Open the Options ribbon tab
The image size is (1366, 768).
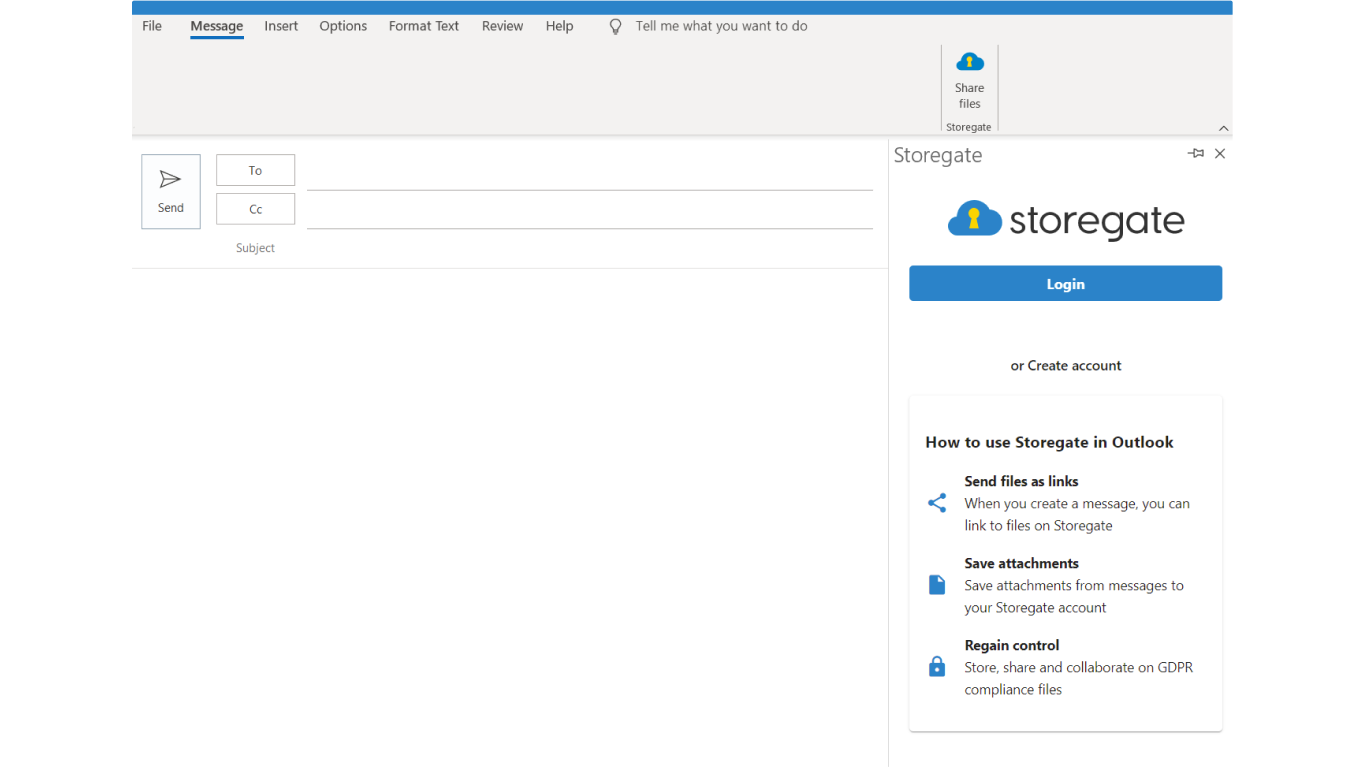point(343,26)
